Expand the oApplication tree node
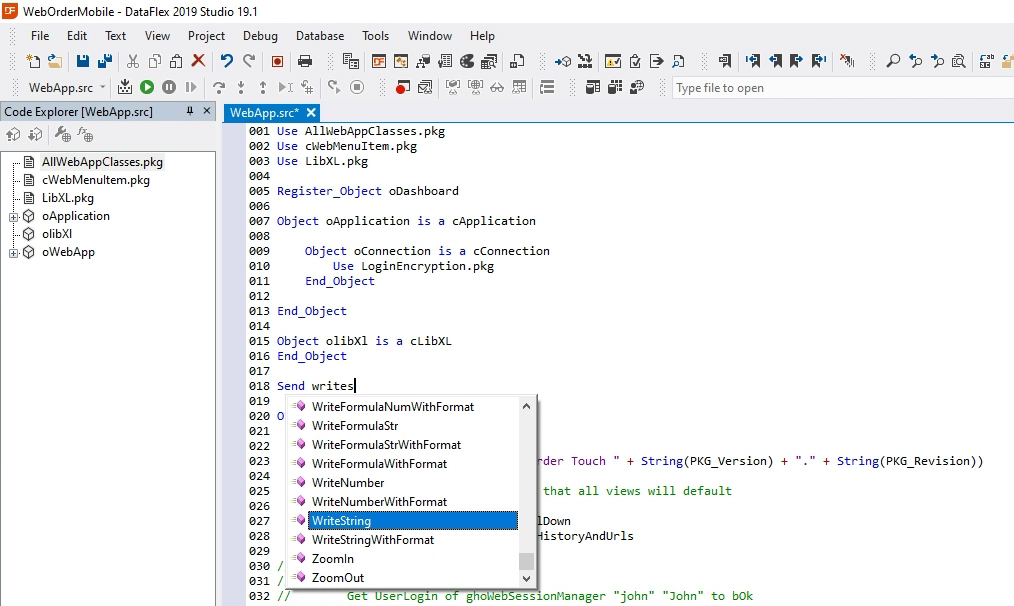Image resolution: width=1014 pixels, height=606 pixels. (14, 217)
